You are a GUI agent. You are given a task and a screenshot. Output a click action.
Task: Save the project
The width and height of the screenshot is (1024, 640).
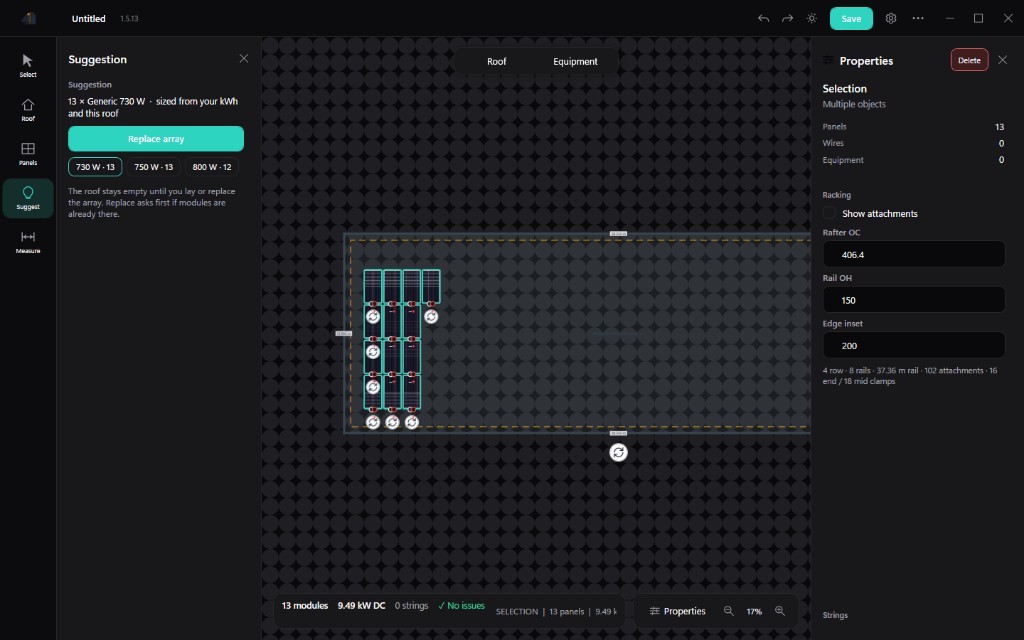pyautogui.click(x=851, y=18)
